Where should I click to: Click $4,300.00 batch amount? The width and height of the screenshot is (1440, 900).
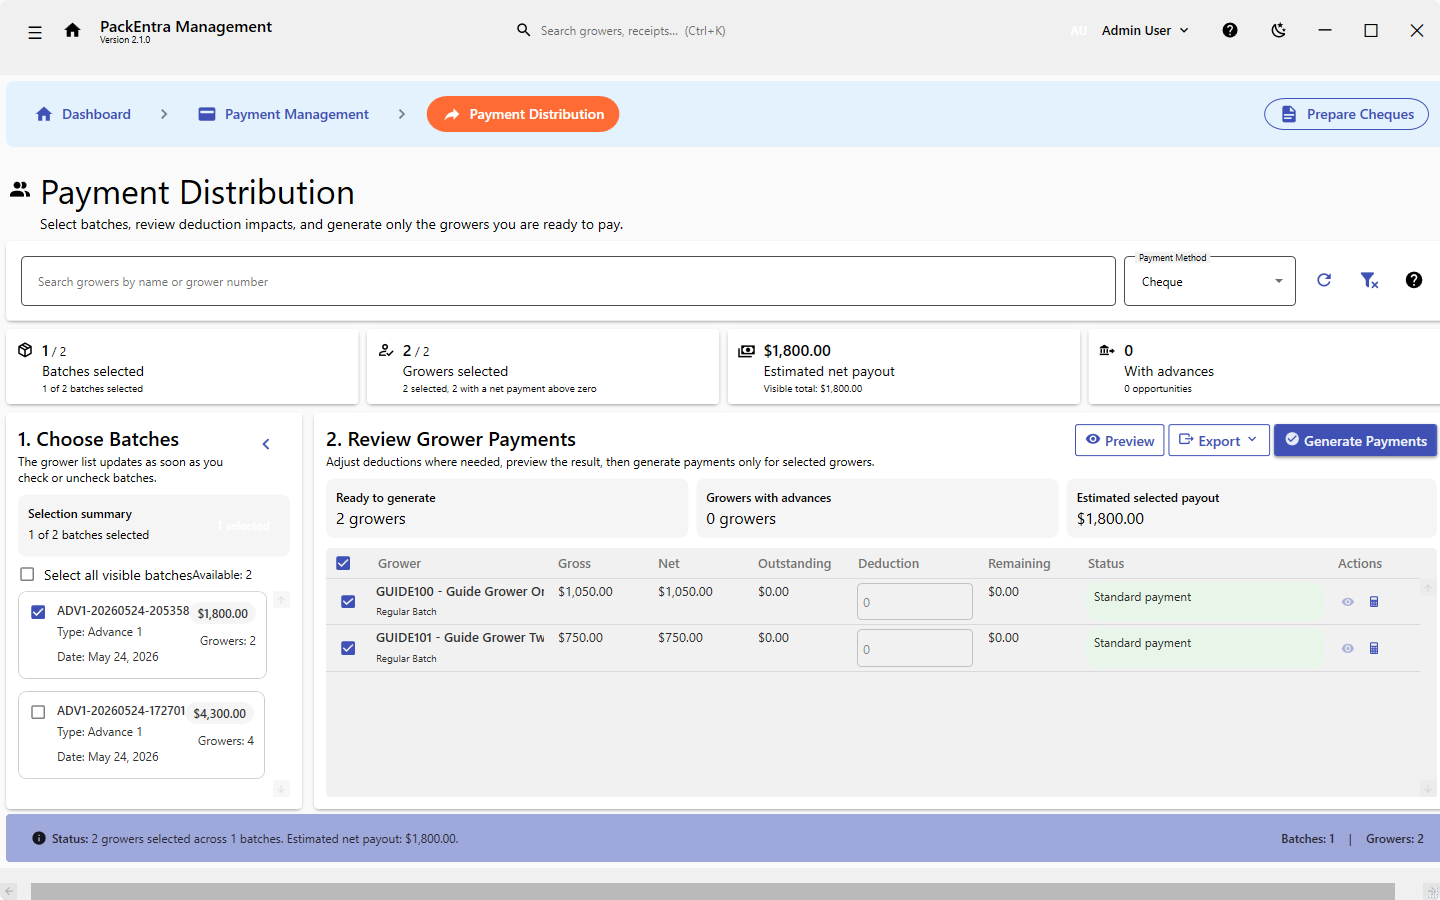220,713
